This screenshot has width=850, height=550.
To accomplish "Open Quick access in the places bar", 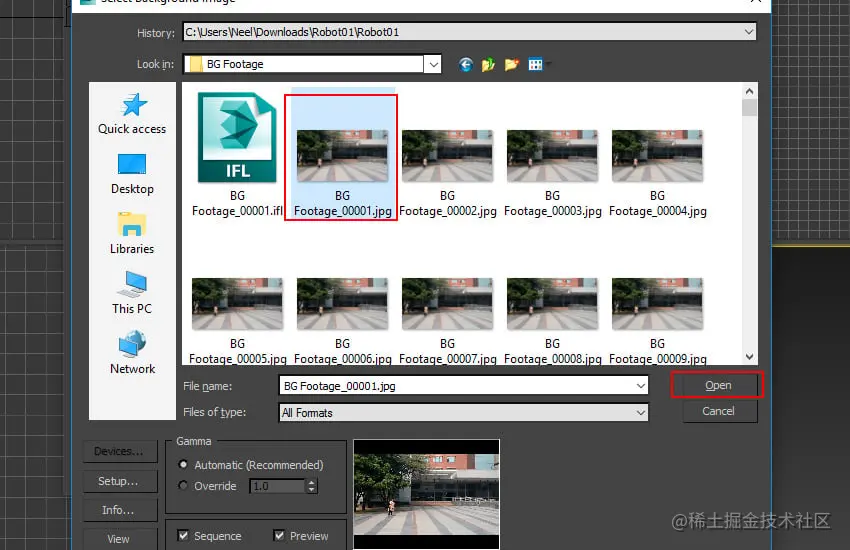I will coord(132,113).
